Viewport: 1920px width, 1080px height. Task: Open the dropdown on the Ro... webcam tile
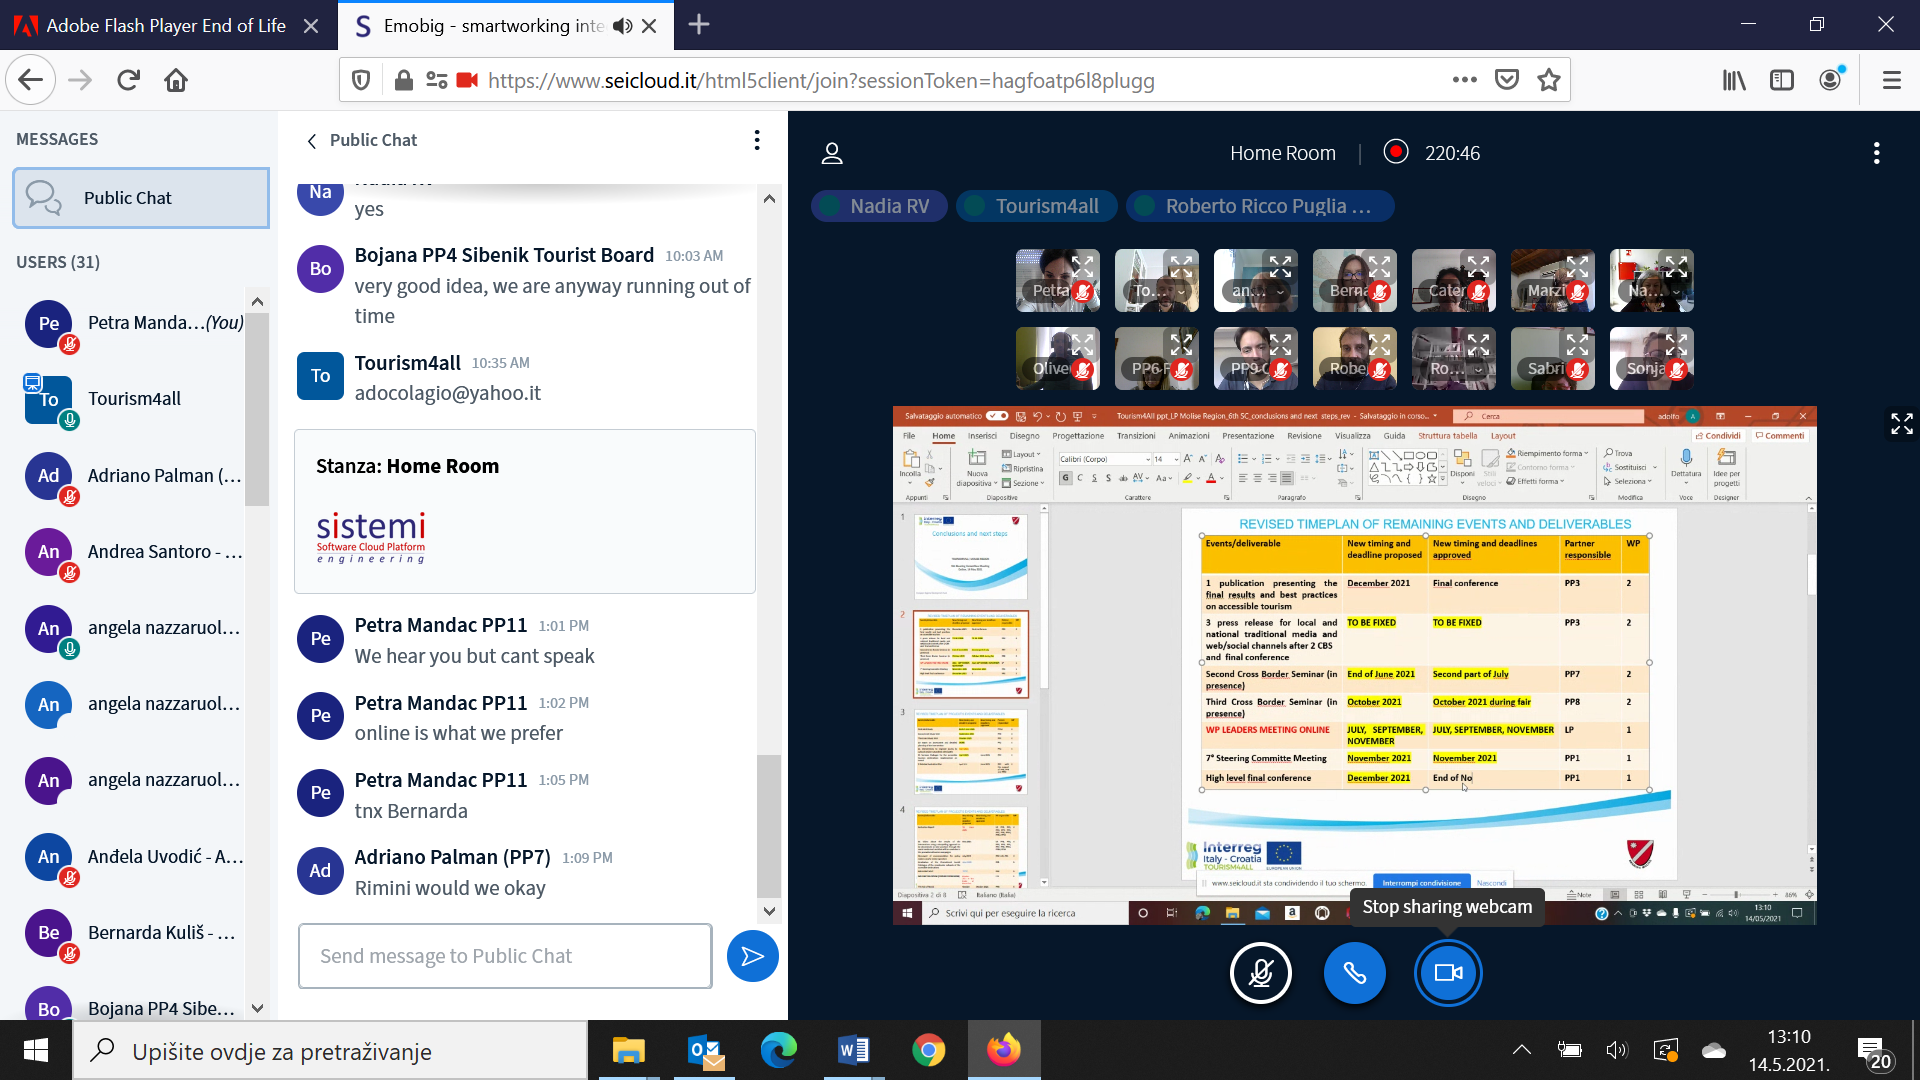pyautogui.click(x=1478, y=369)
